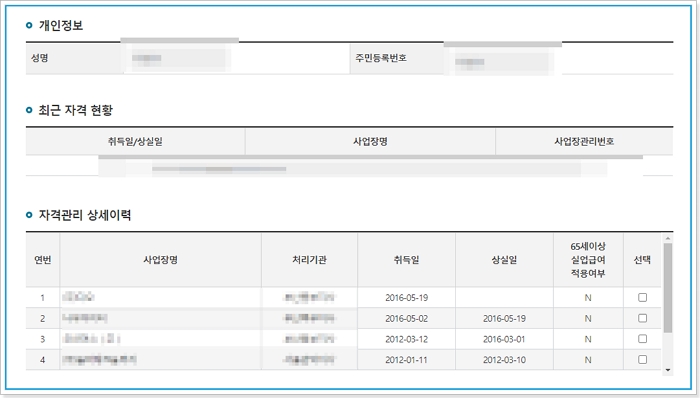Click the date 2012-01-11 cell
This screenshot has height=398, width=700.
[406, 360]
